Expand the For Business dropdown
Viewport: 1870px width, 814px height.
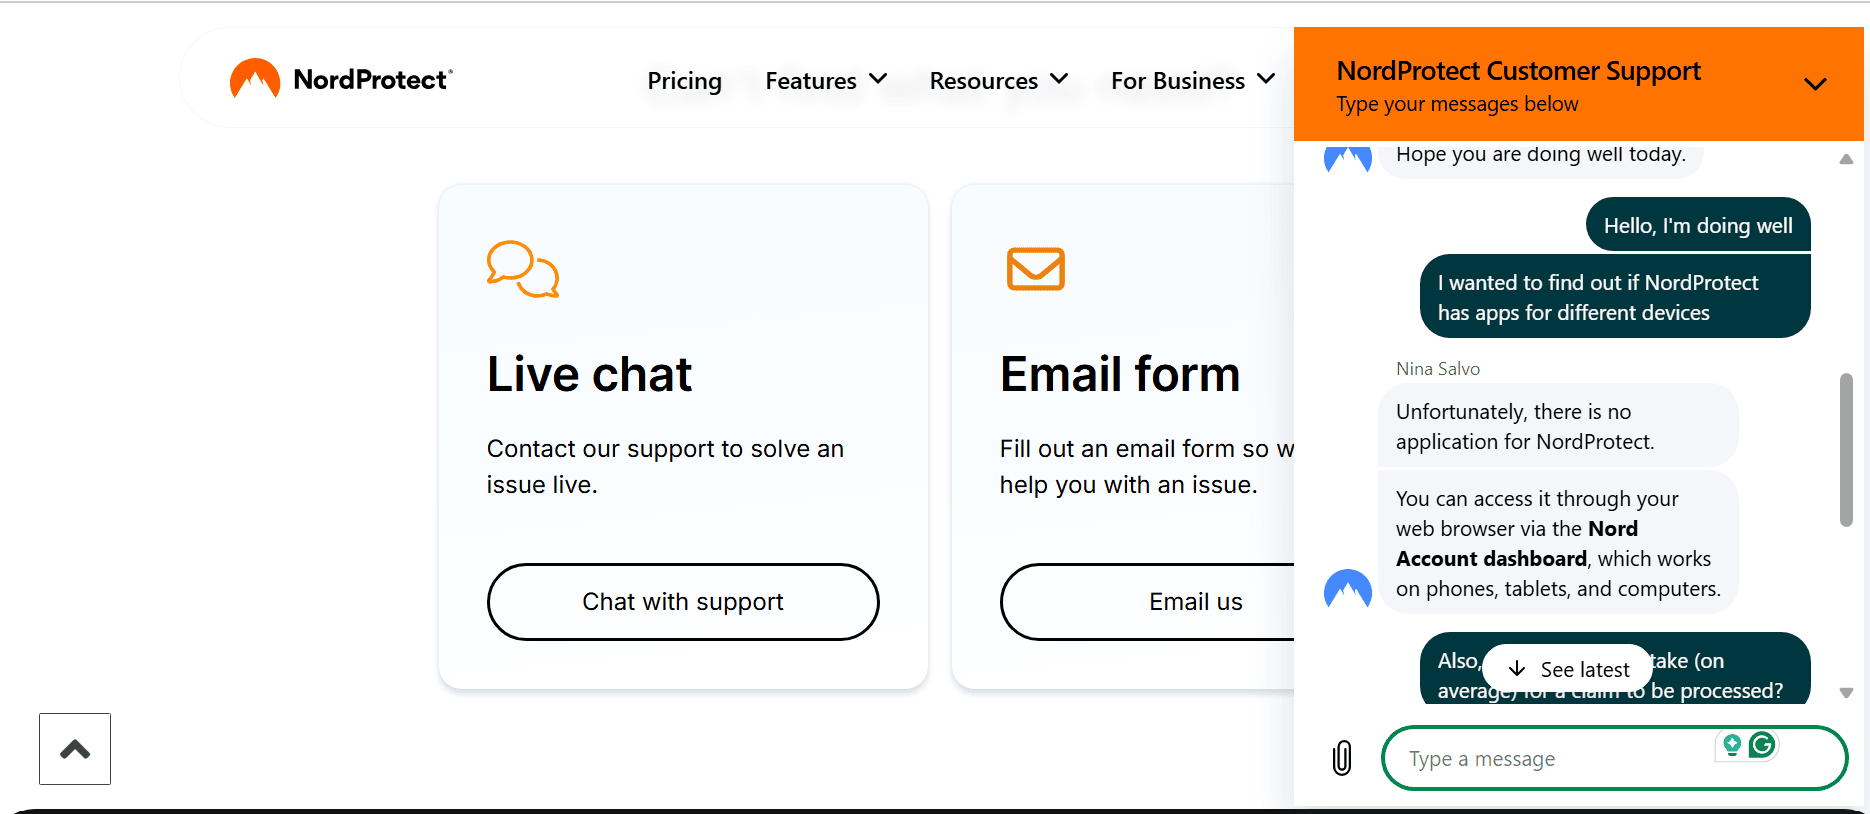[x=1192, y=80]
